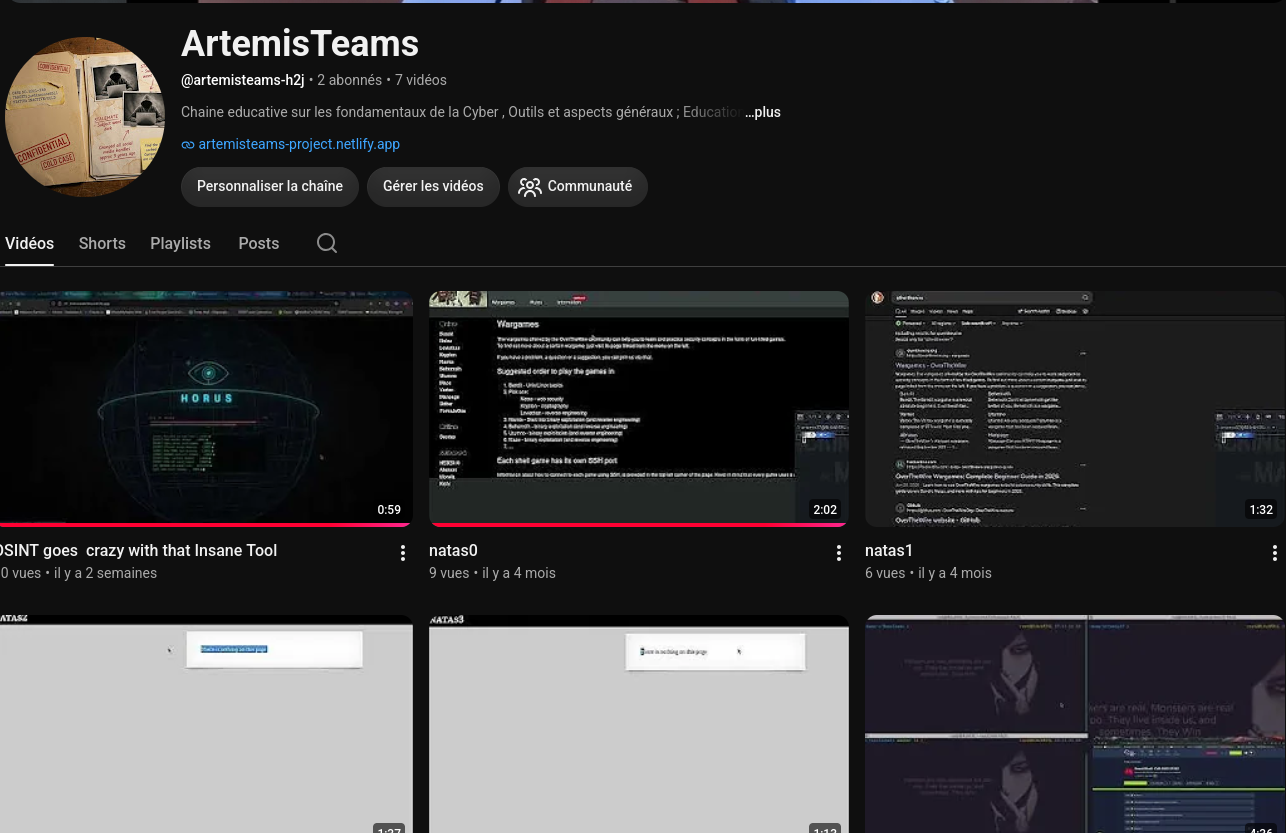Open the natas1 video title
Image resolution: width=1286 pixels, height=833 pixels.
(x=889, y=550)
